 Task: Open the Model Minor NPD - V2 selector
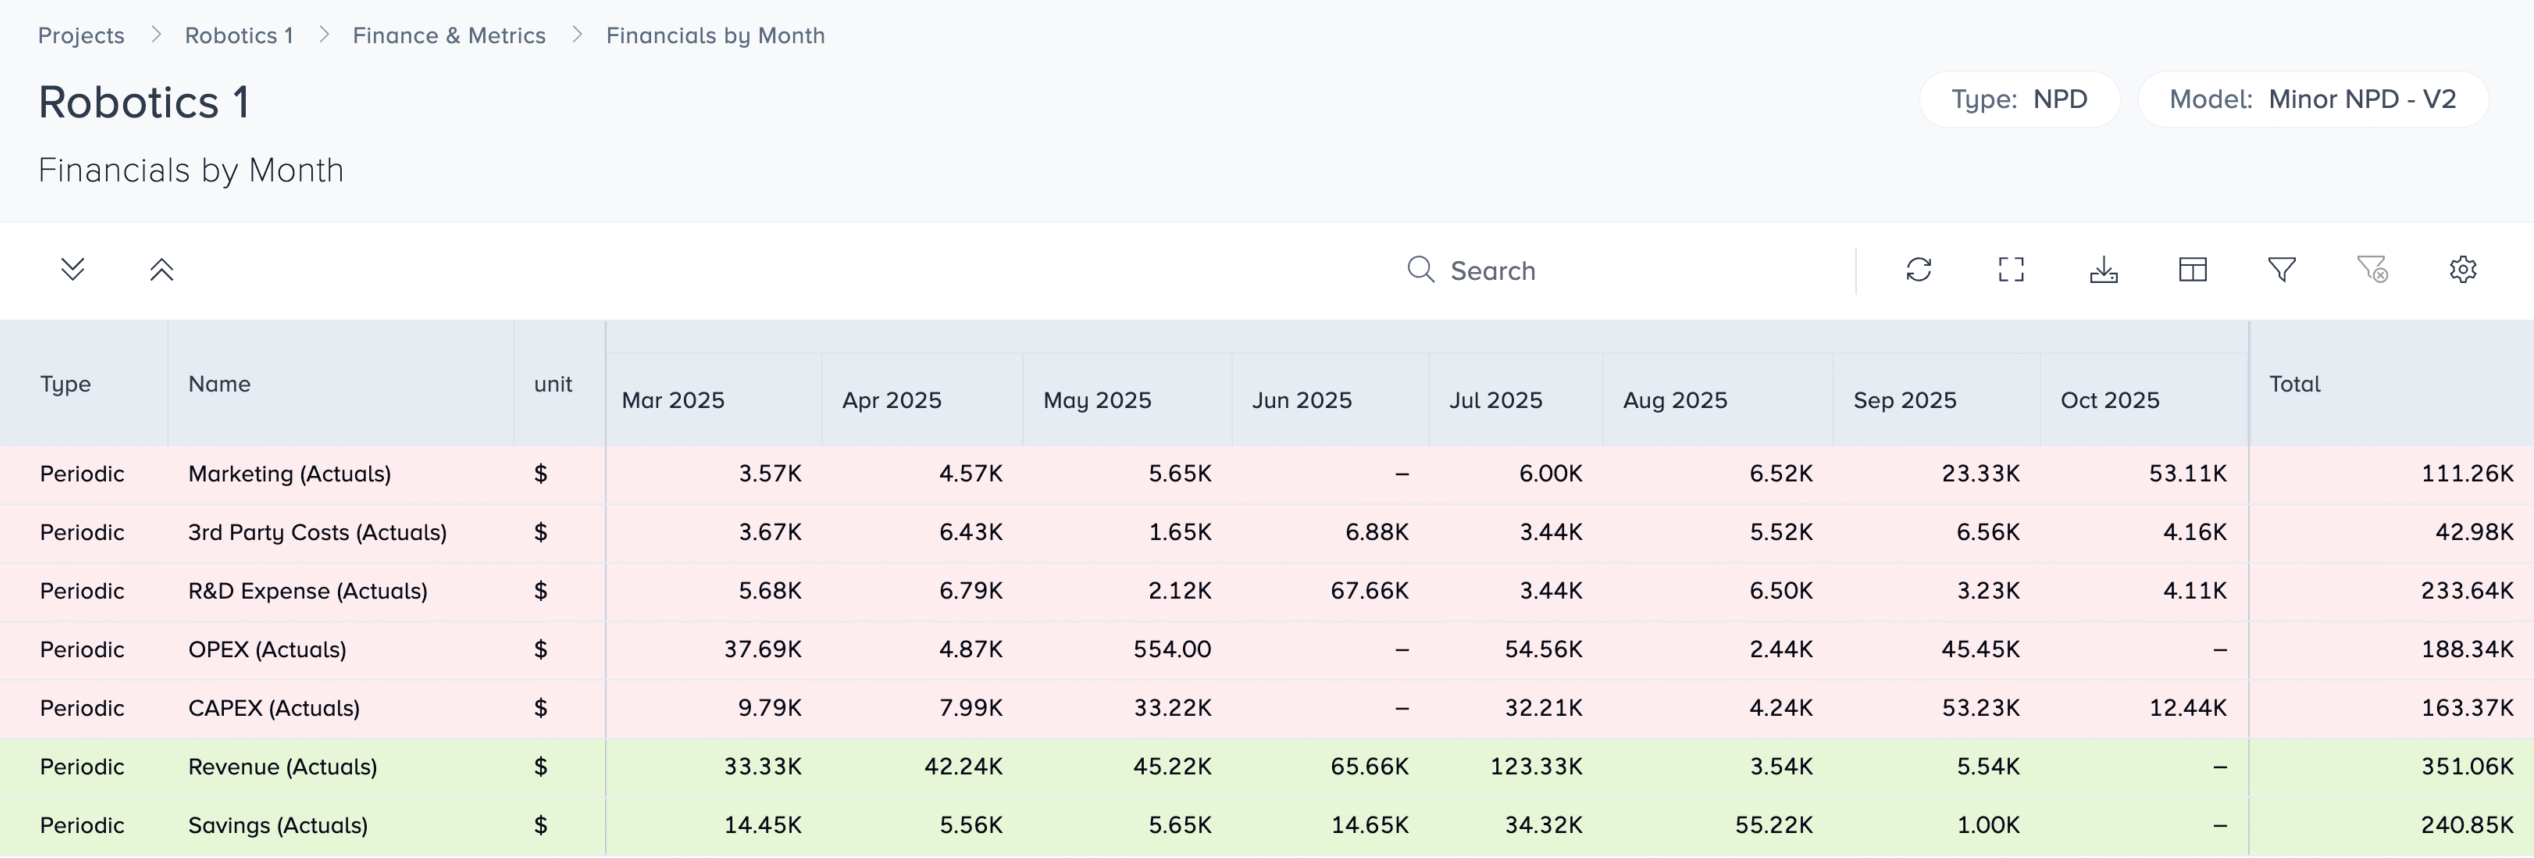click(2312, 100)
